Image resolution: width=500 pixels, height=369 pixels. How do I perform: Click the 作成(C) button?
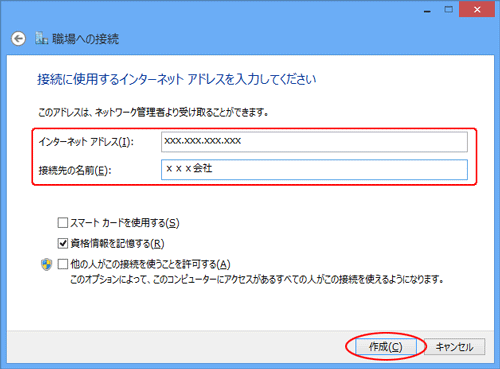(386, 347)
